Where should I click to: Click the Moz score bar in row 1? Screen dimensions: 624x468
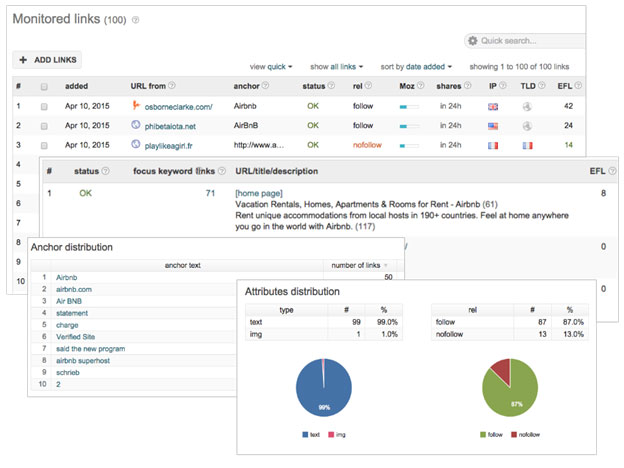pos(409,106)
